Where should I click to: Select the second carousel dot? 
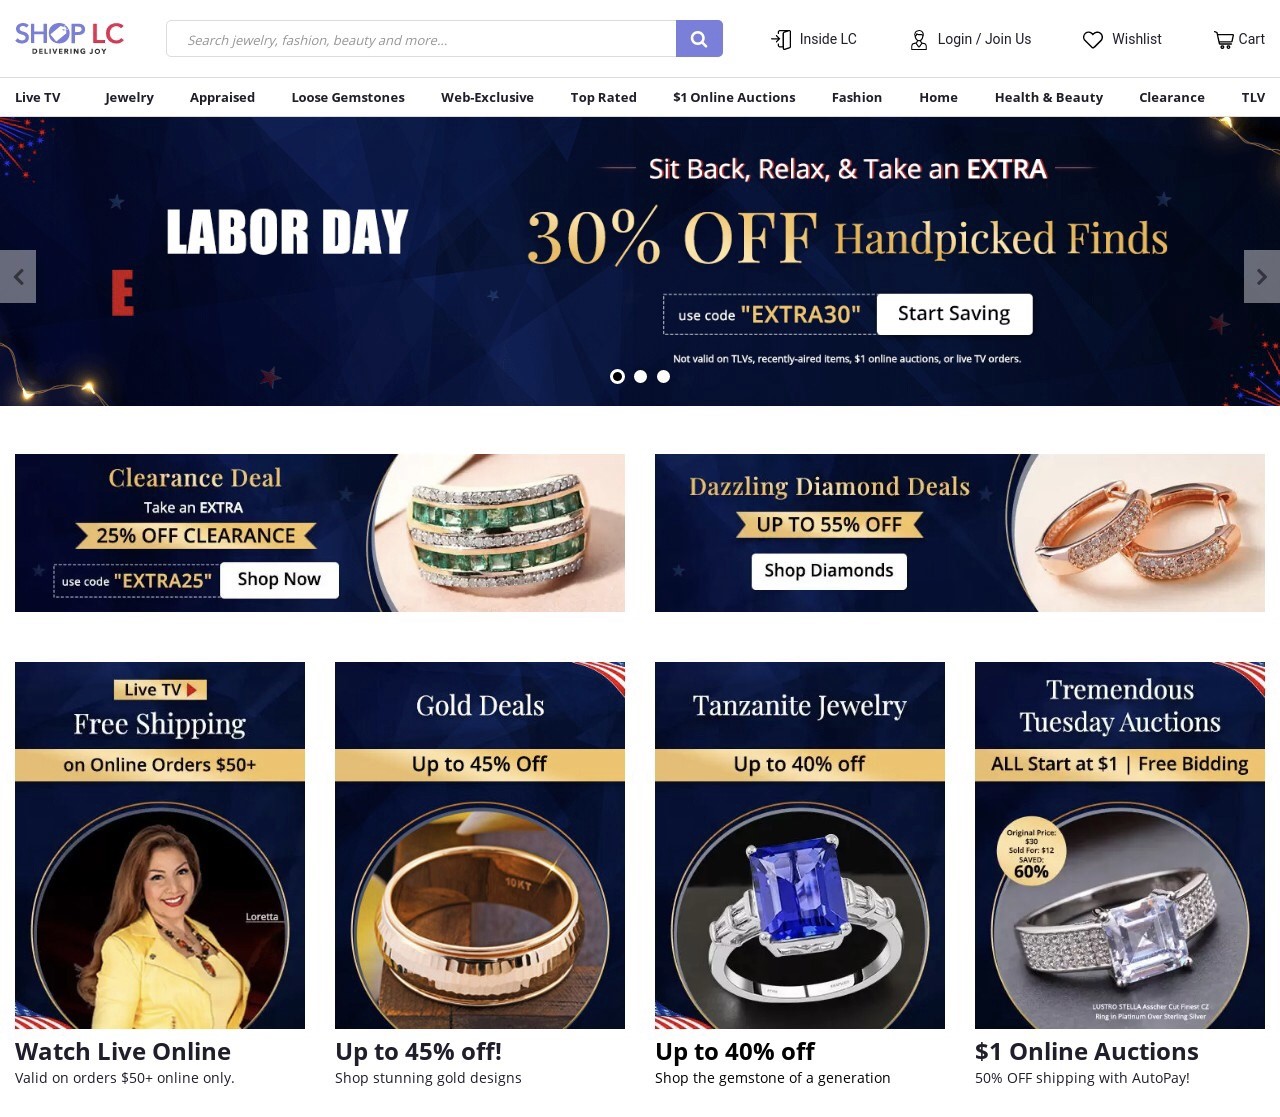pos(640,376)
